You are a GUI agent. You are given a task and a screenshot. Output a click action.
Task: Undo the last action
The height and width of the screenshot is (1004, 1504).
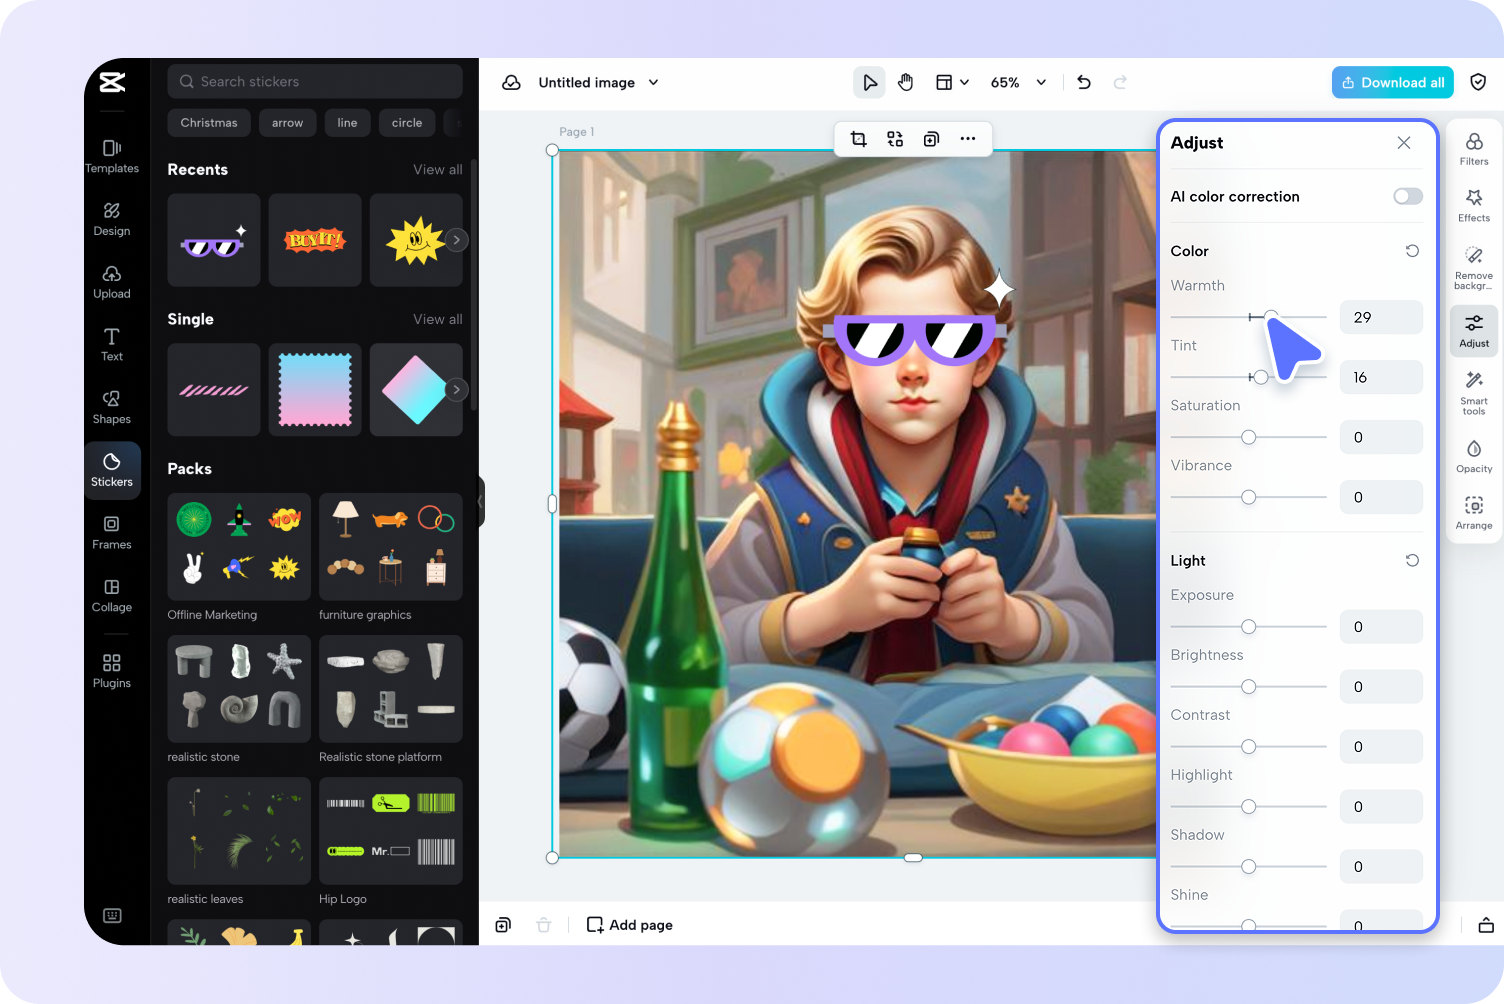pyautogui.click(x=1084, y=83)
